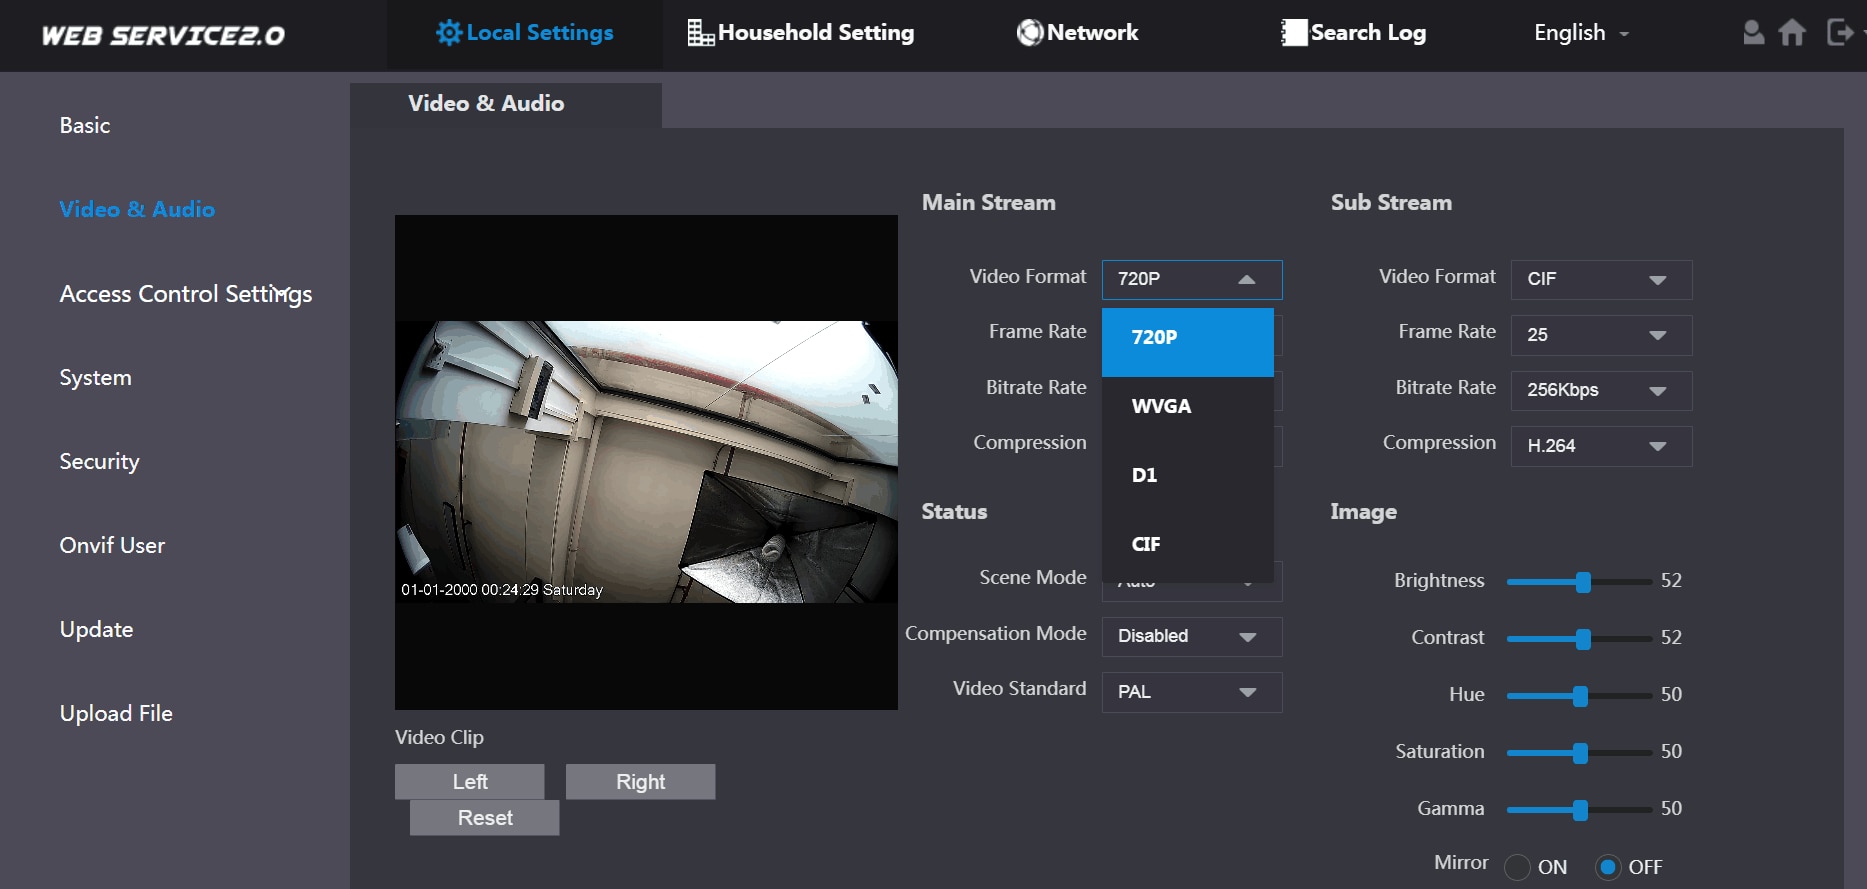Viewport: 1867px width, 889px height.
Task: Choose WVGA from video format list
Action: pos(1188,406)
